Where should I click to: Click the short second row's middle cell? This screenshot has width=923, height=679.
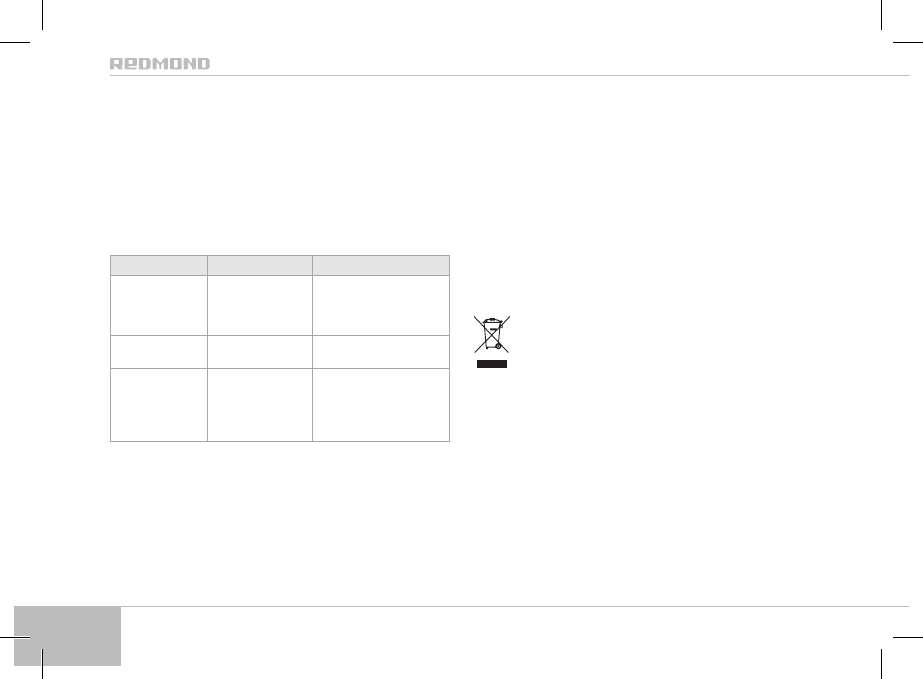click(x=260, y=351)
